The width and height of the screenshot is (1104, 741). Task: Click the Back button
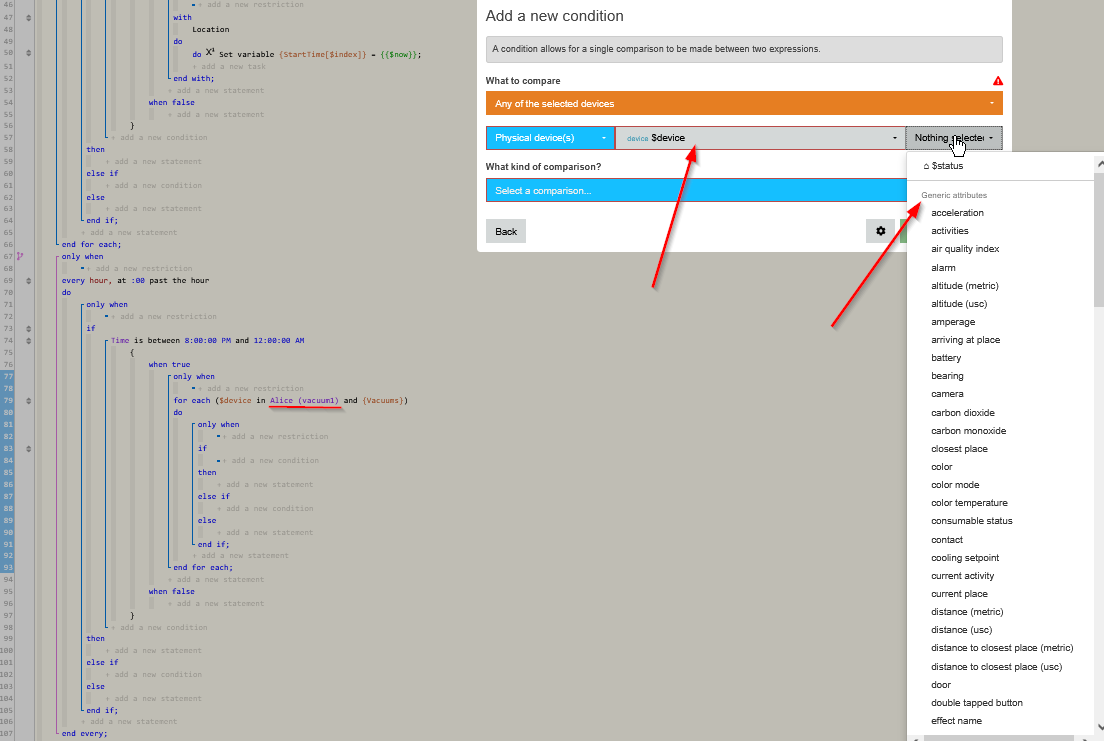[506, 231]
